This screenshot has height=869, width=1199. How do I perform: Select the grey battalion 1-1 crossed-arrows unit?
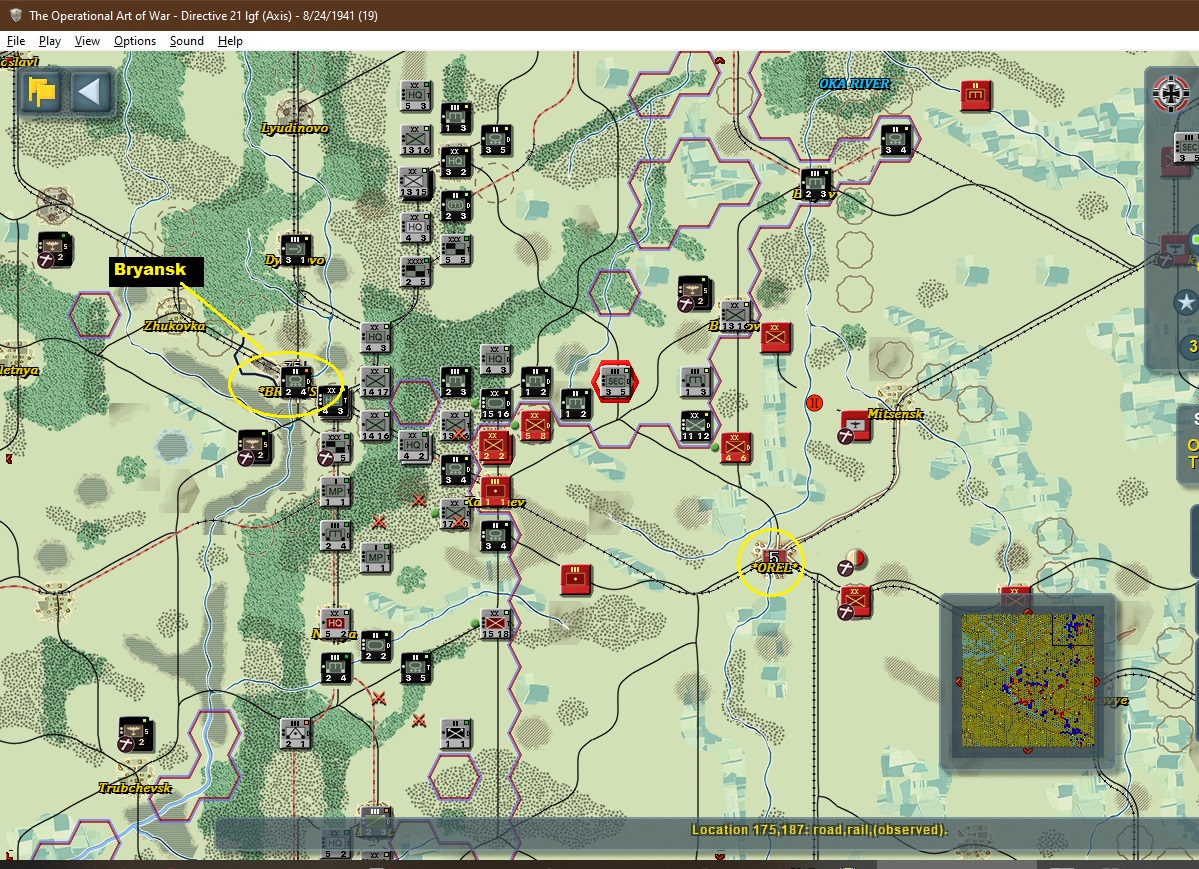pyautogui.click(x=456, y=734)
